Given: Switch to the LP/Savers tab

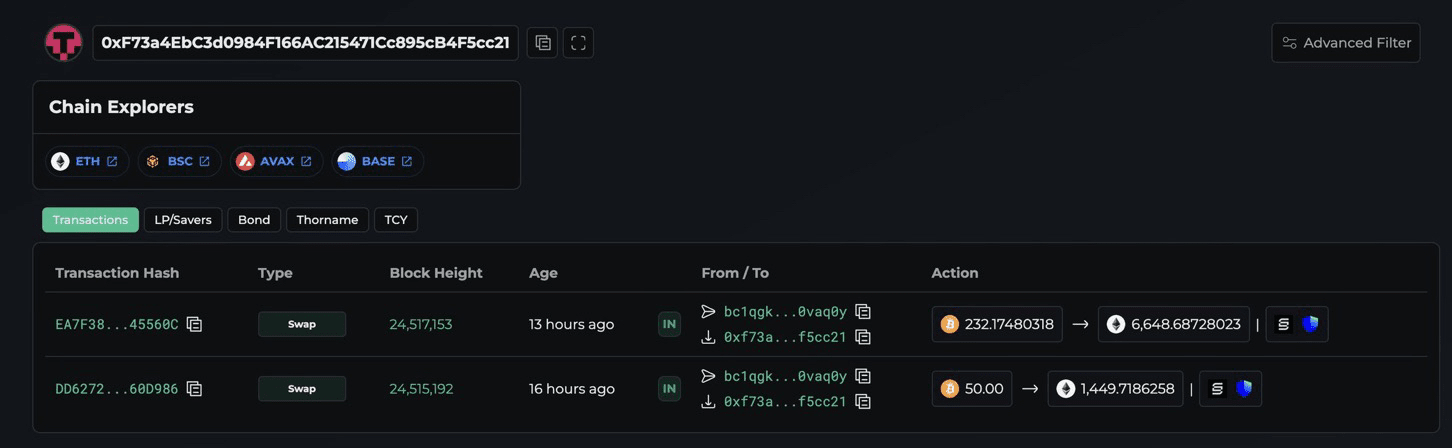Looking at the screenshot, I should tap(183, 220).
